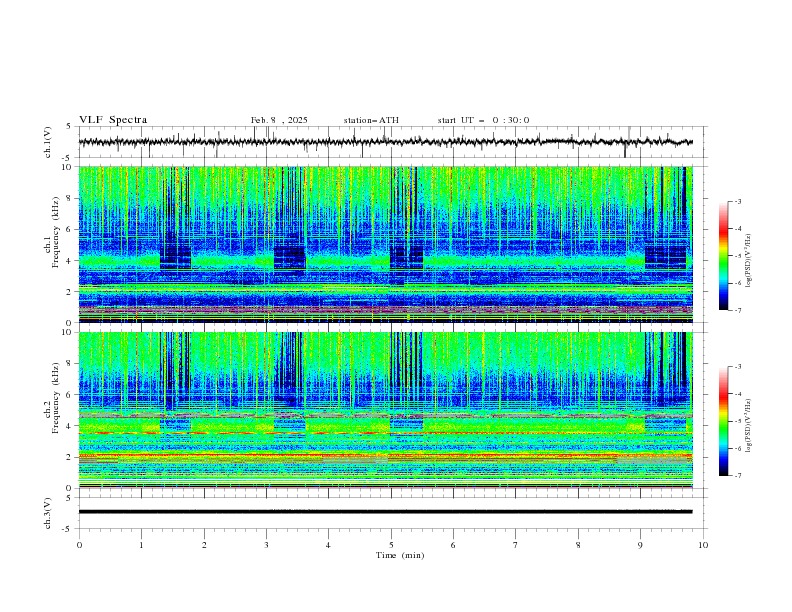Click the ch.1 spectrogram color bar
The width and height of the screenshot is (792, 612).
(x=724, y=256)
